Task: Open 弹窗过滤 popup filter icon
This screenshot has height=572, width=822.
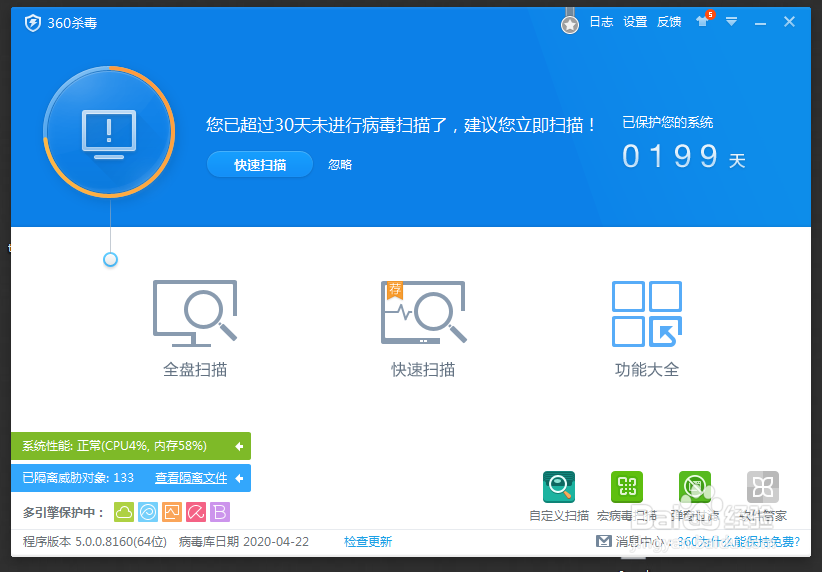Action: pos(695,487)
